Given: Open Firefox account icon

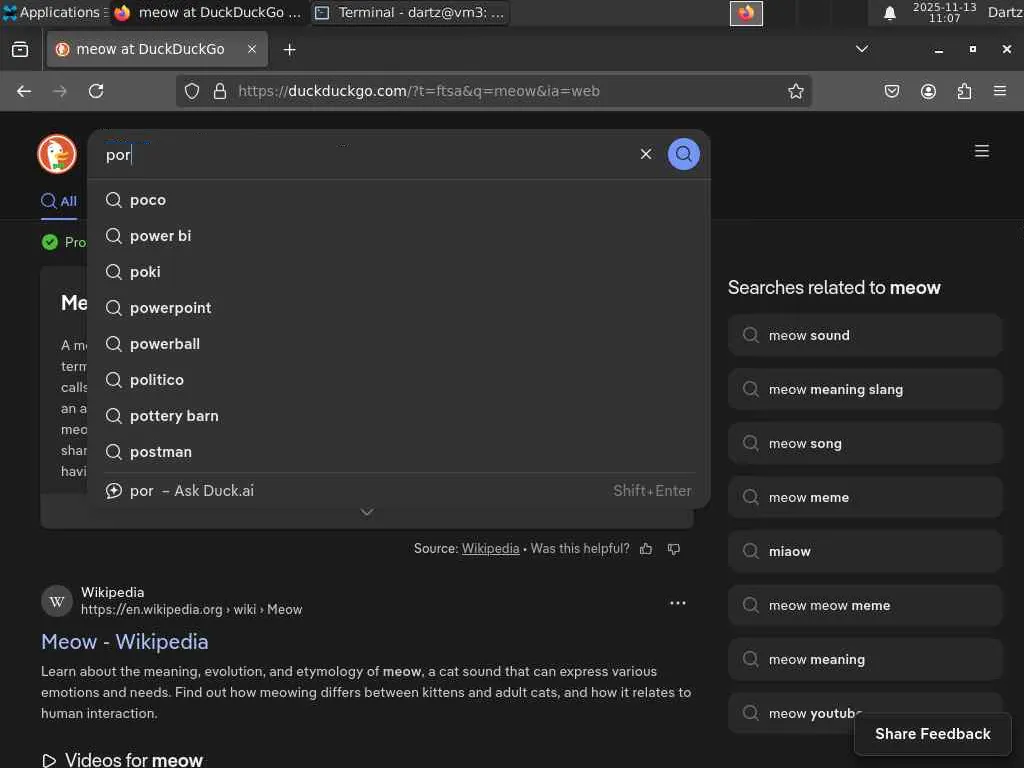Looking at the screenshot, I should coord(928,91).
